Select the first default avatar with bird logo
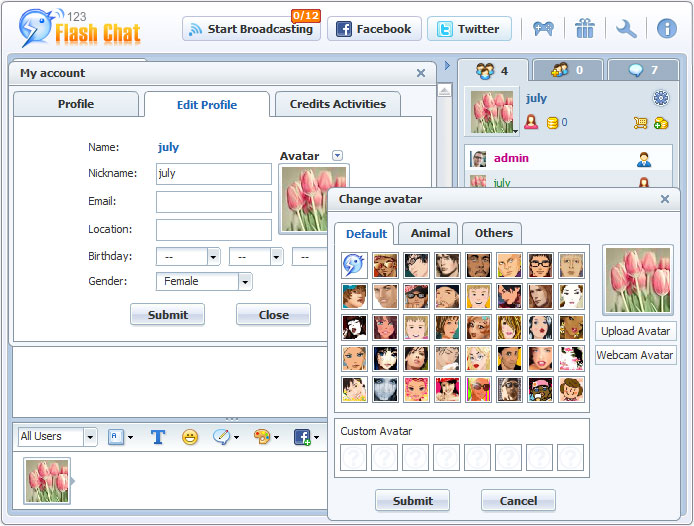The height and width of the screenshot is (526, 694). (x=354, y=265)
